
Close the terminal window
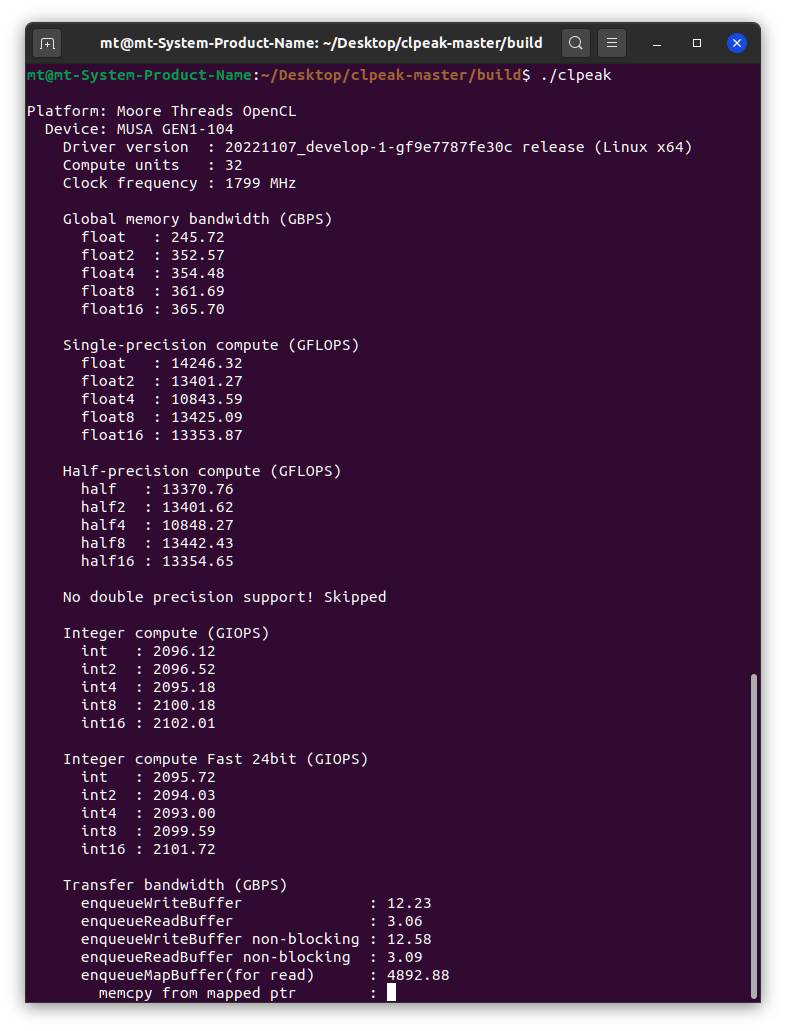[737, 43]
